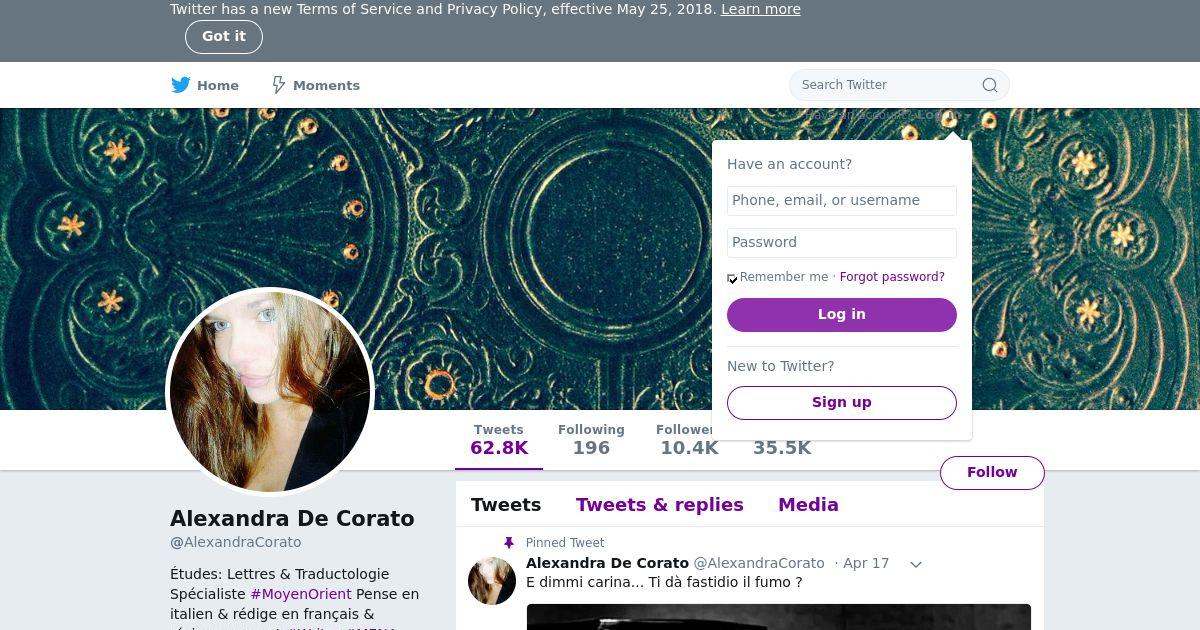Toggle the Remember me checkbox
The width and height of the screenshot is (1200, 630).
732,278
